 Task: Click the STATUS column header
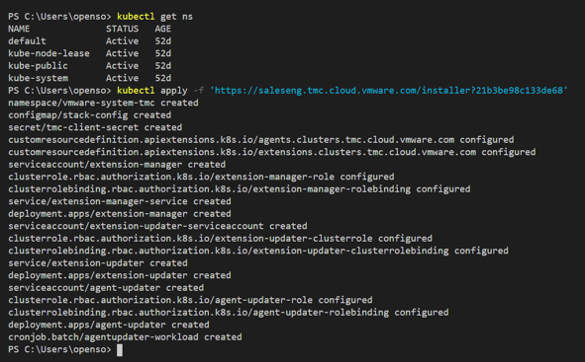pos(122,29)
